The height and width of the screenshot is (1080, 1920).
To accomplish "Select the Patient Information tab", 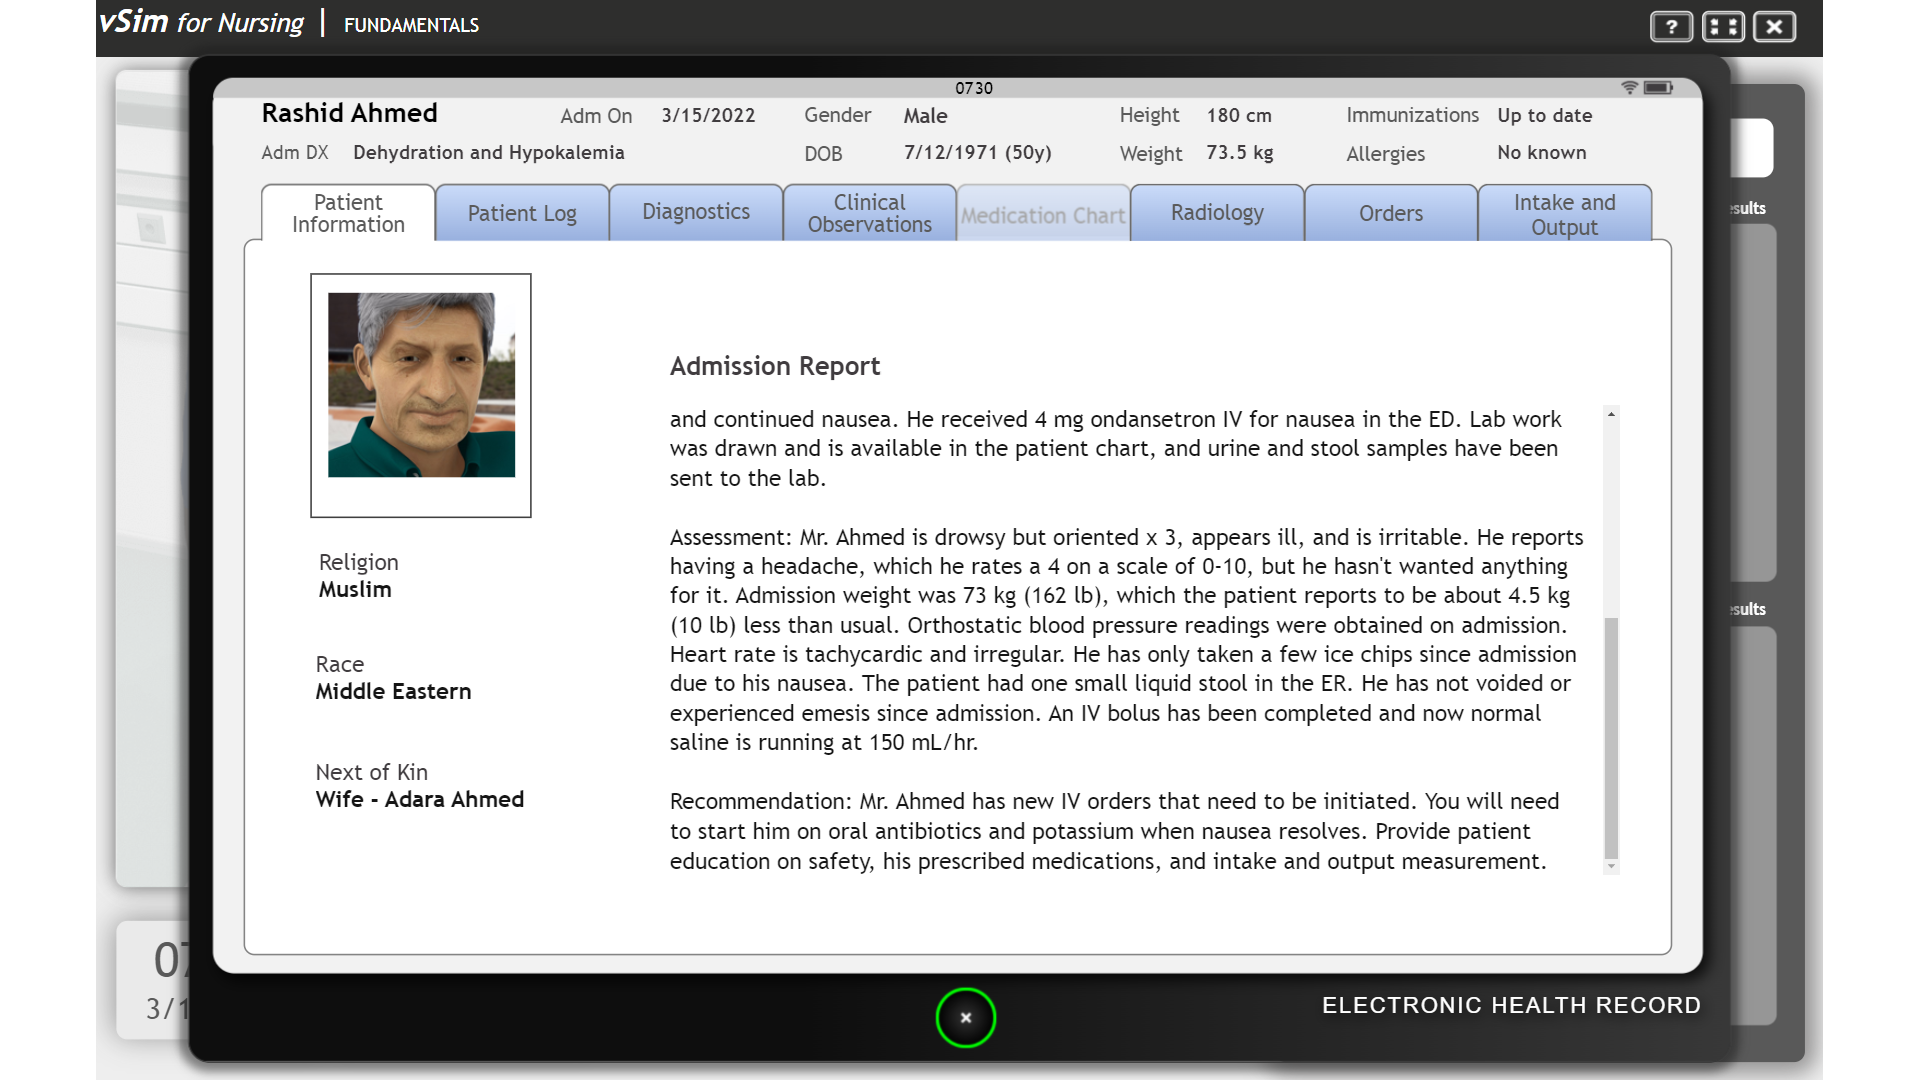I will (348, 213).
